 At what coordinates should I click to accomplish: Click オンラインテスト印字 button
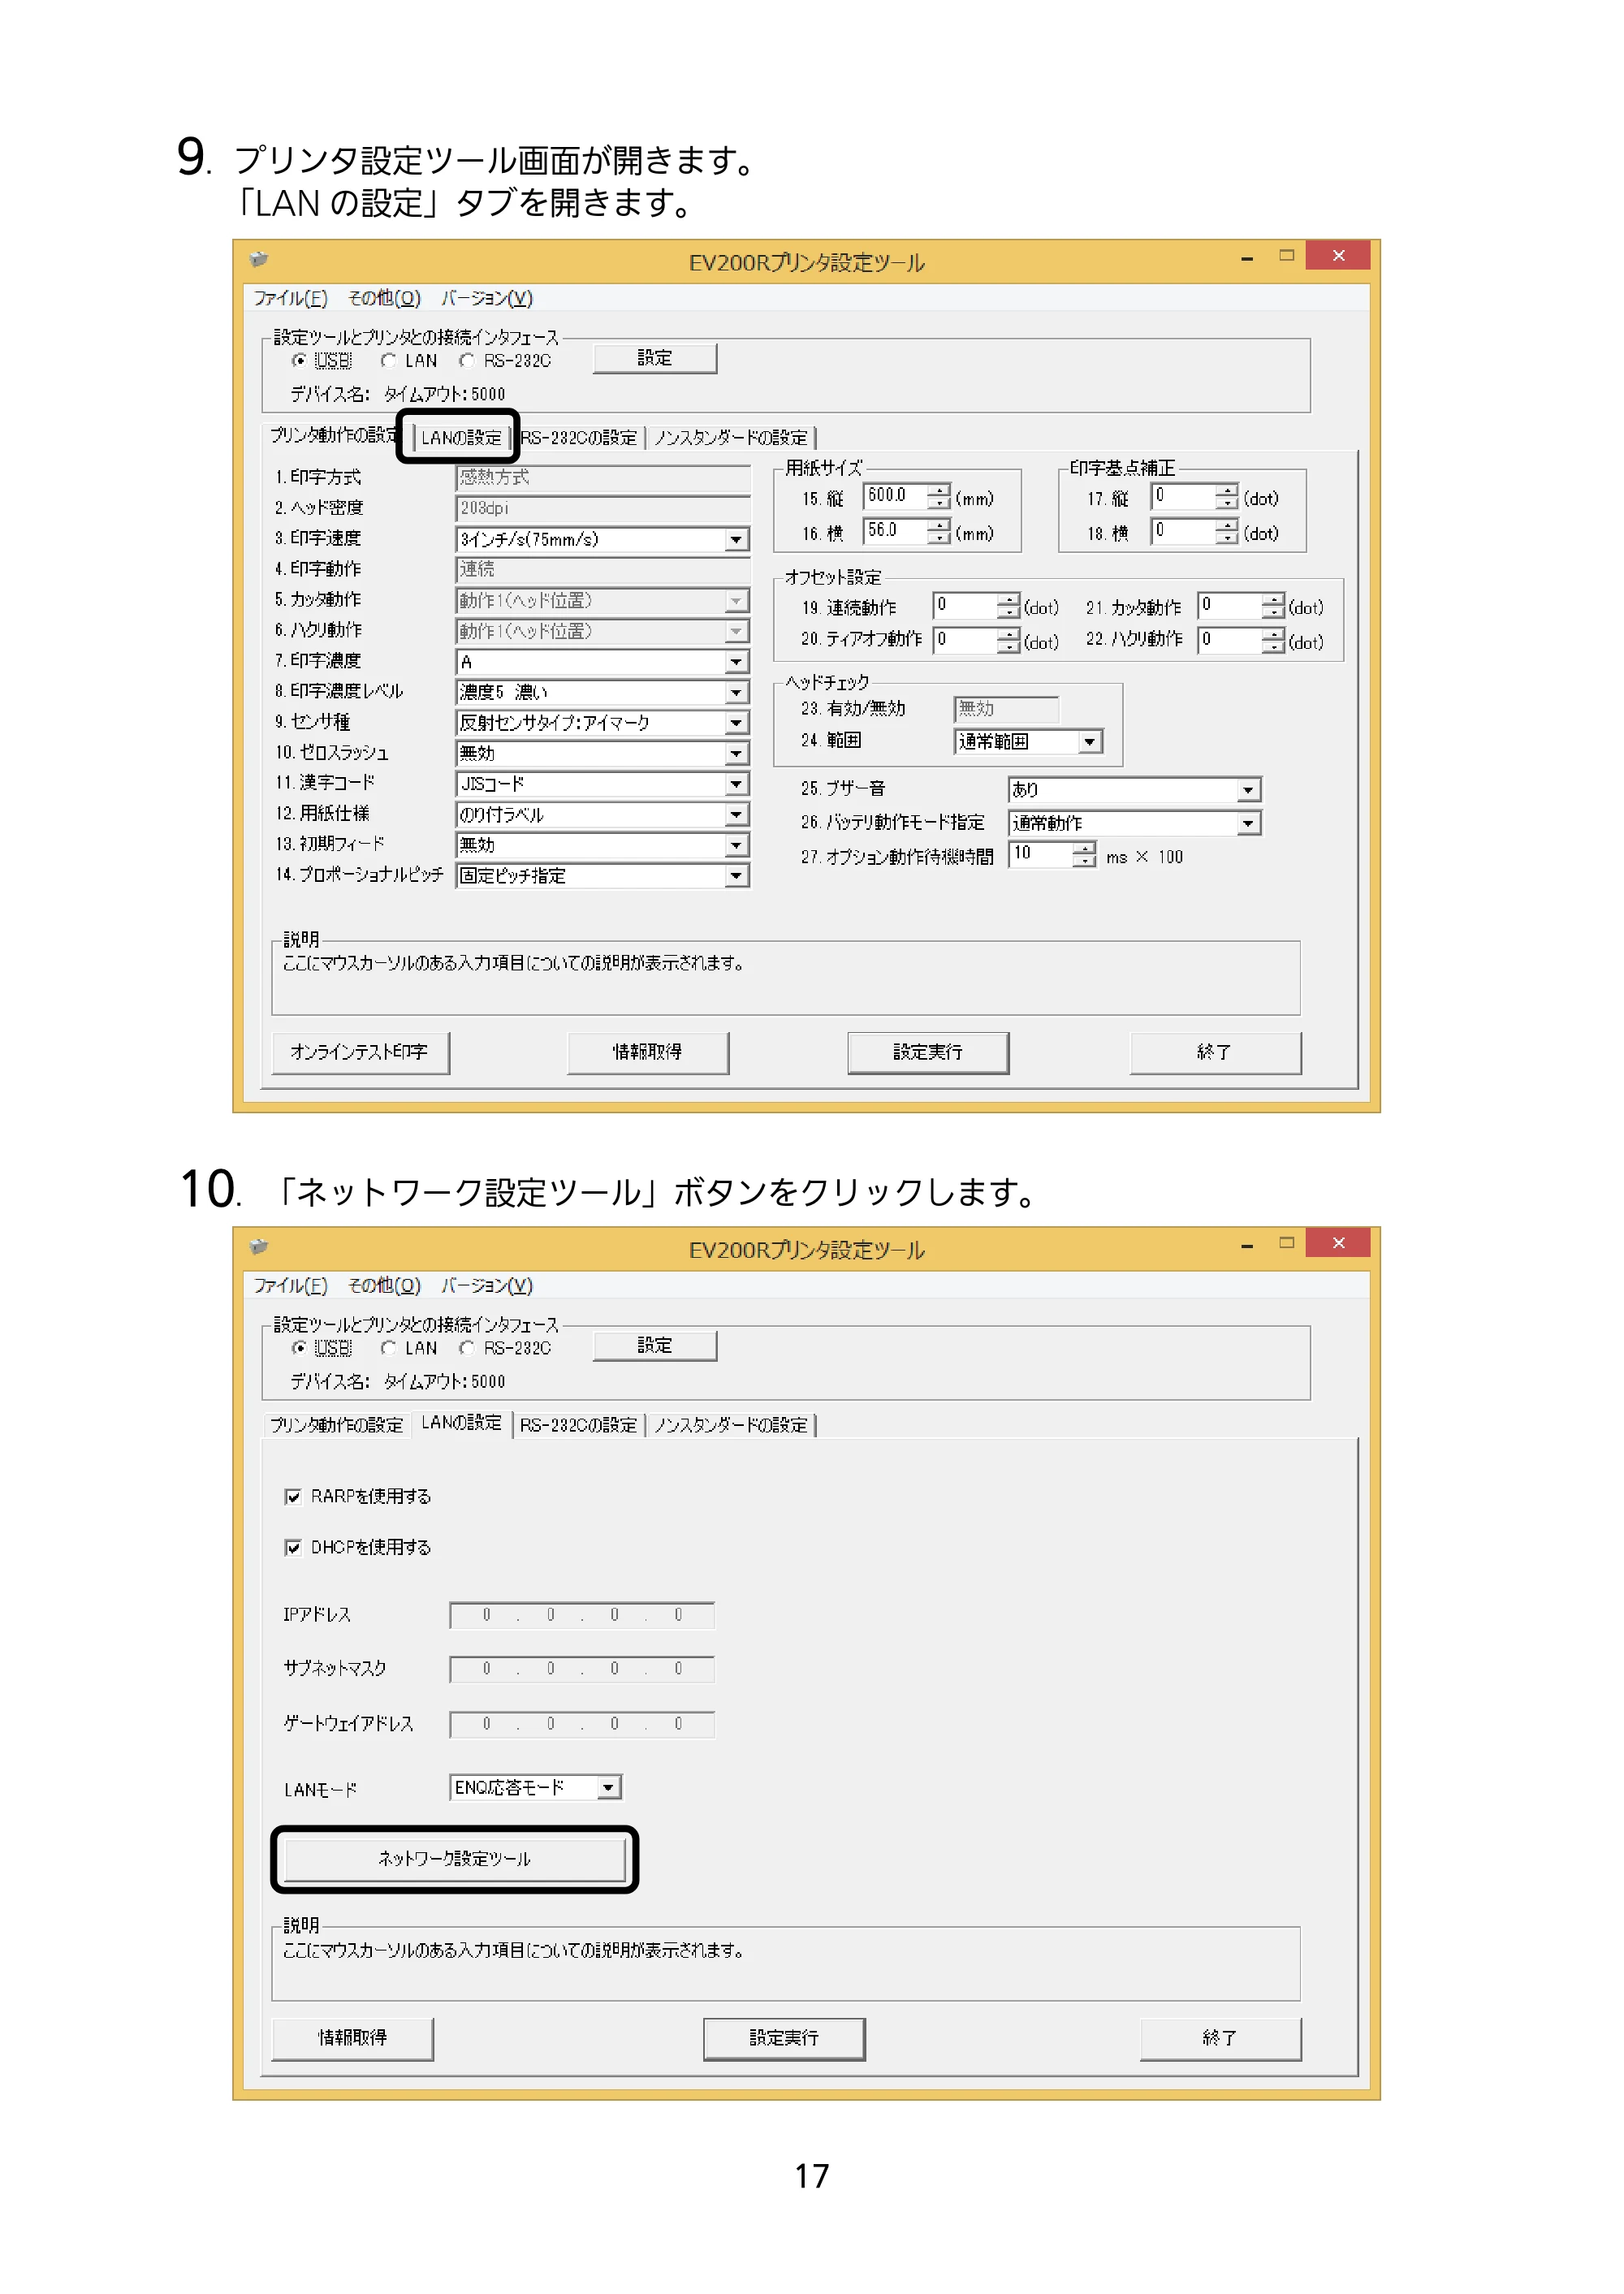click(360, 1052)
